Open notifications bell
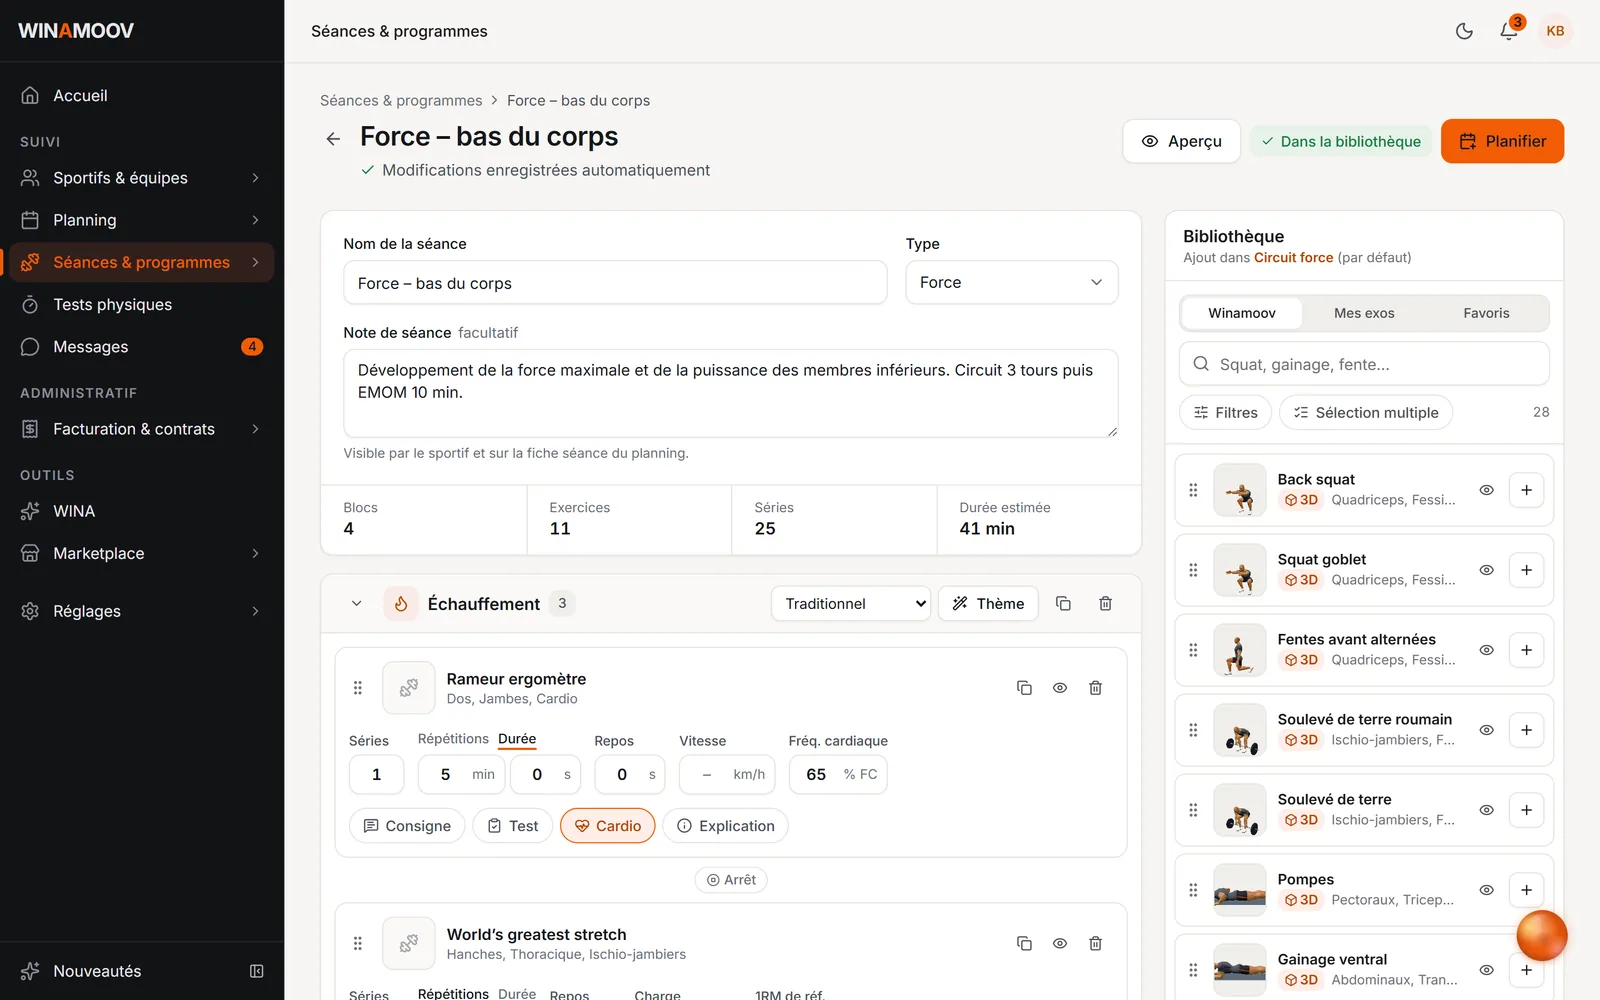Screen dimensions: 1600x1000 pos(1509,31)
